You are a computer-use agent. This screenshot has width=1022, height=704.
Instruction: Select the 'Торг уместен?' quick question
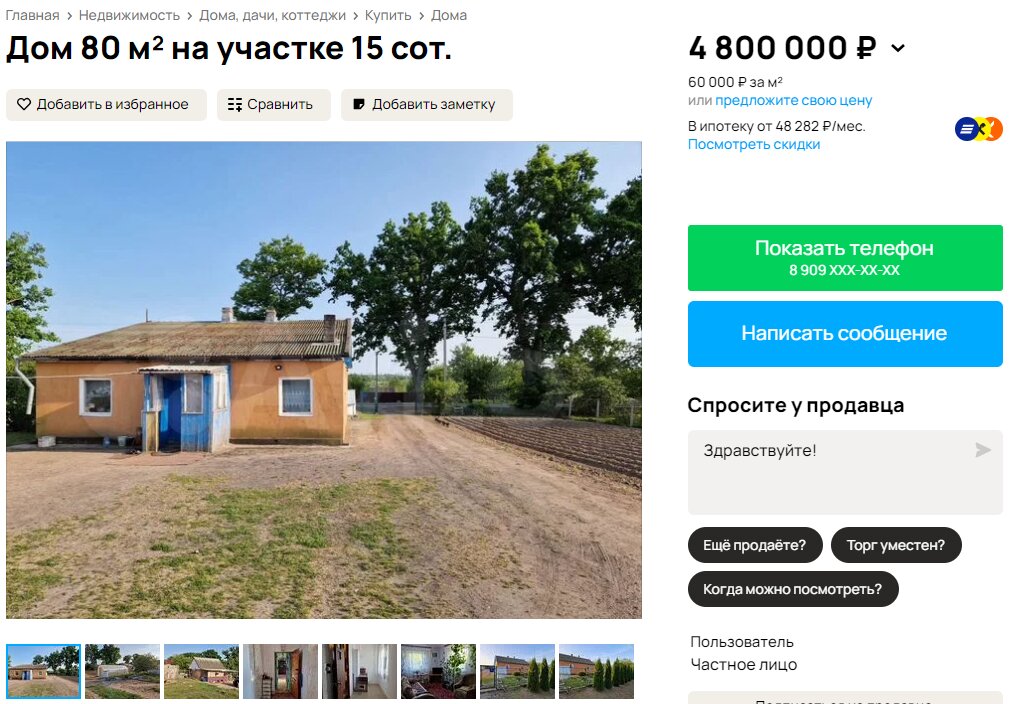(x=896, y=545)
